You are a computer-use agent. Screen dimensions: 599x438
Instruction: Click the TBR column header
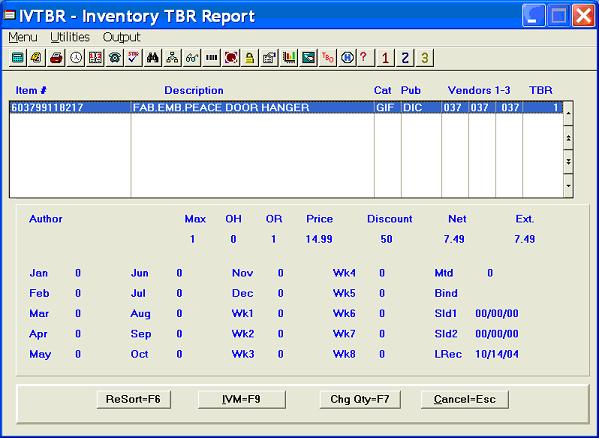[x=541, y=91]
